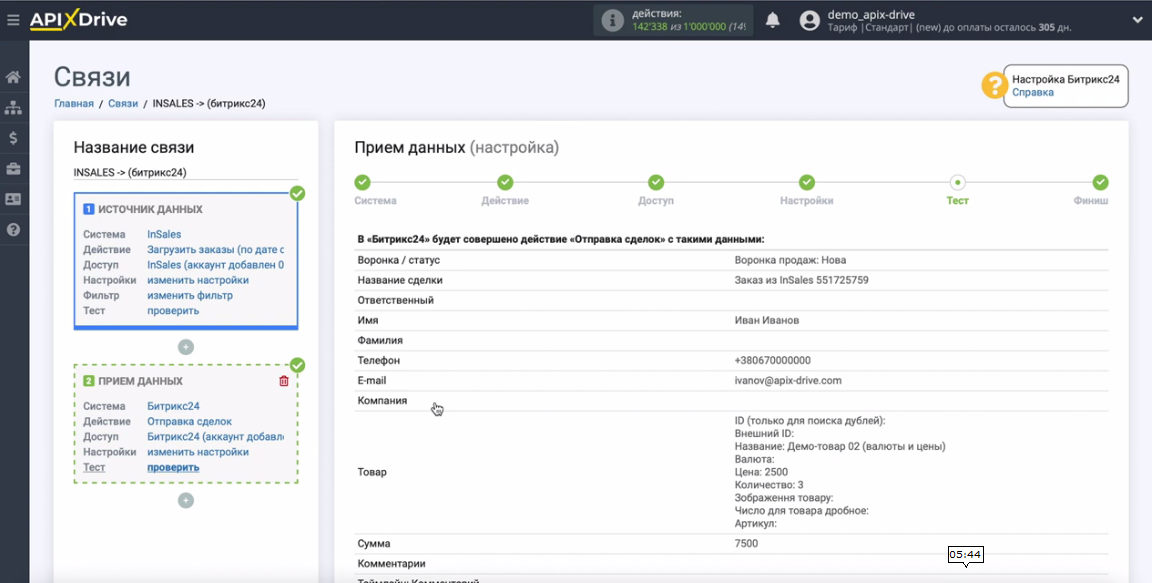Open the InSales system link
1152x583 pixels.
(164, 234)
